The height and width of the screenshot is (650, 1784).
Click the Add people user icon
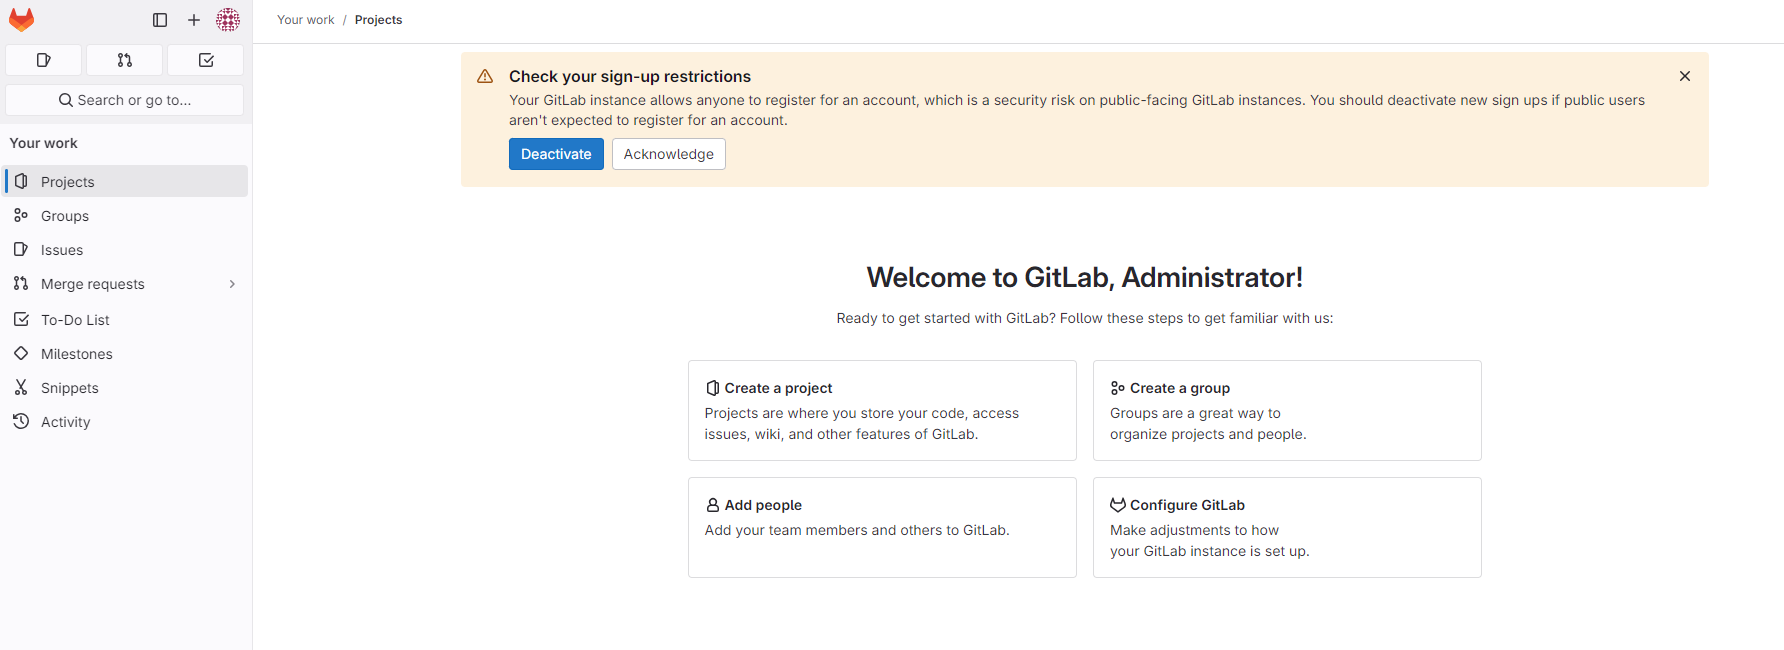pyautogui.click(x=713, y=505)
